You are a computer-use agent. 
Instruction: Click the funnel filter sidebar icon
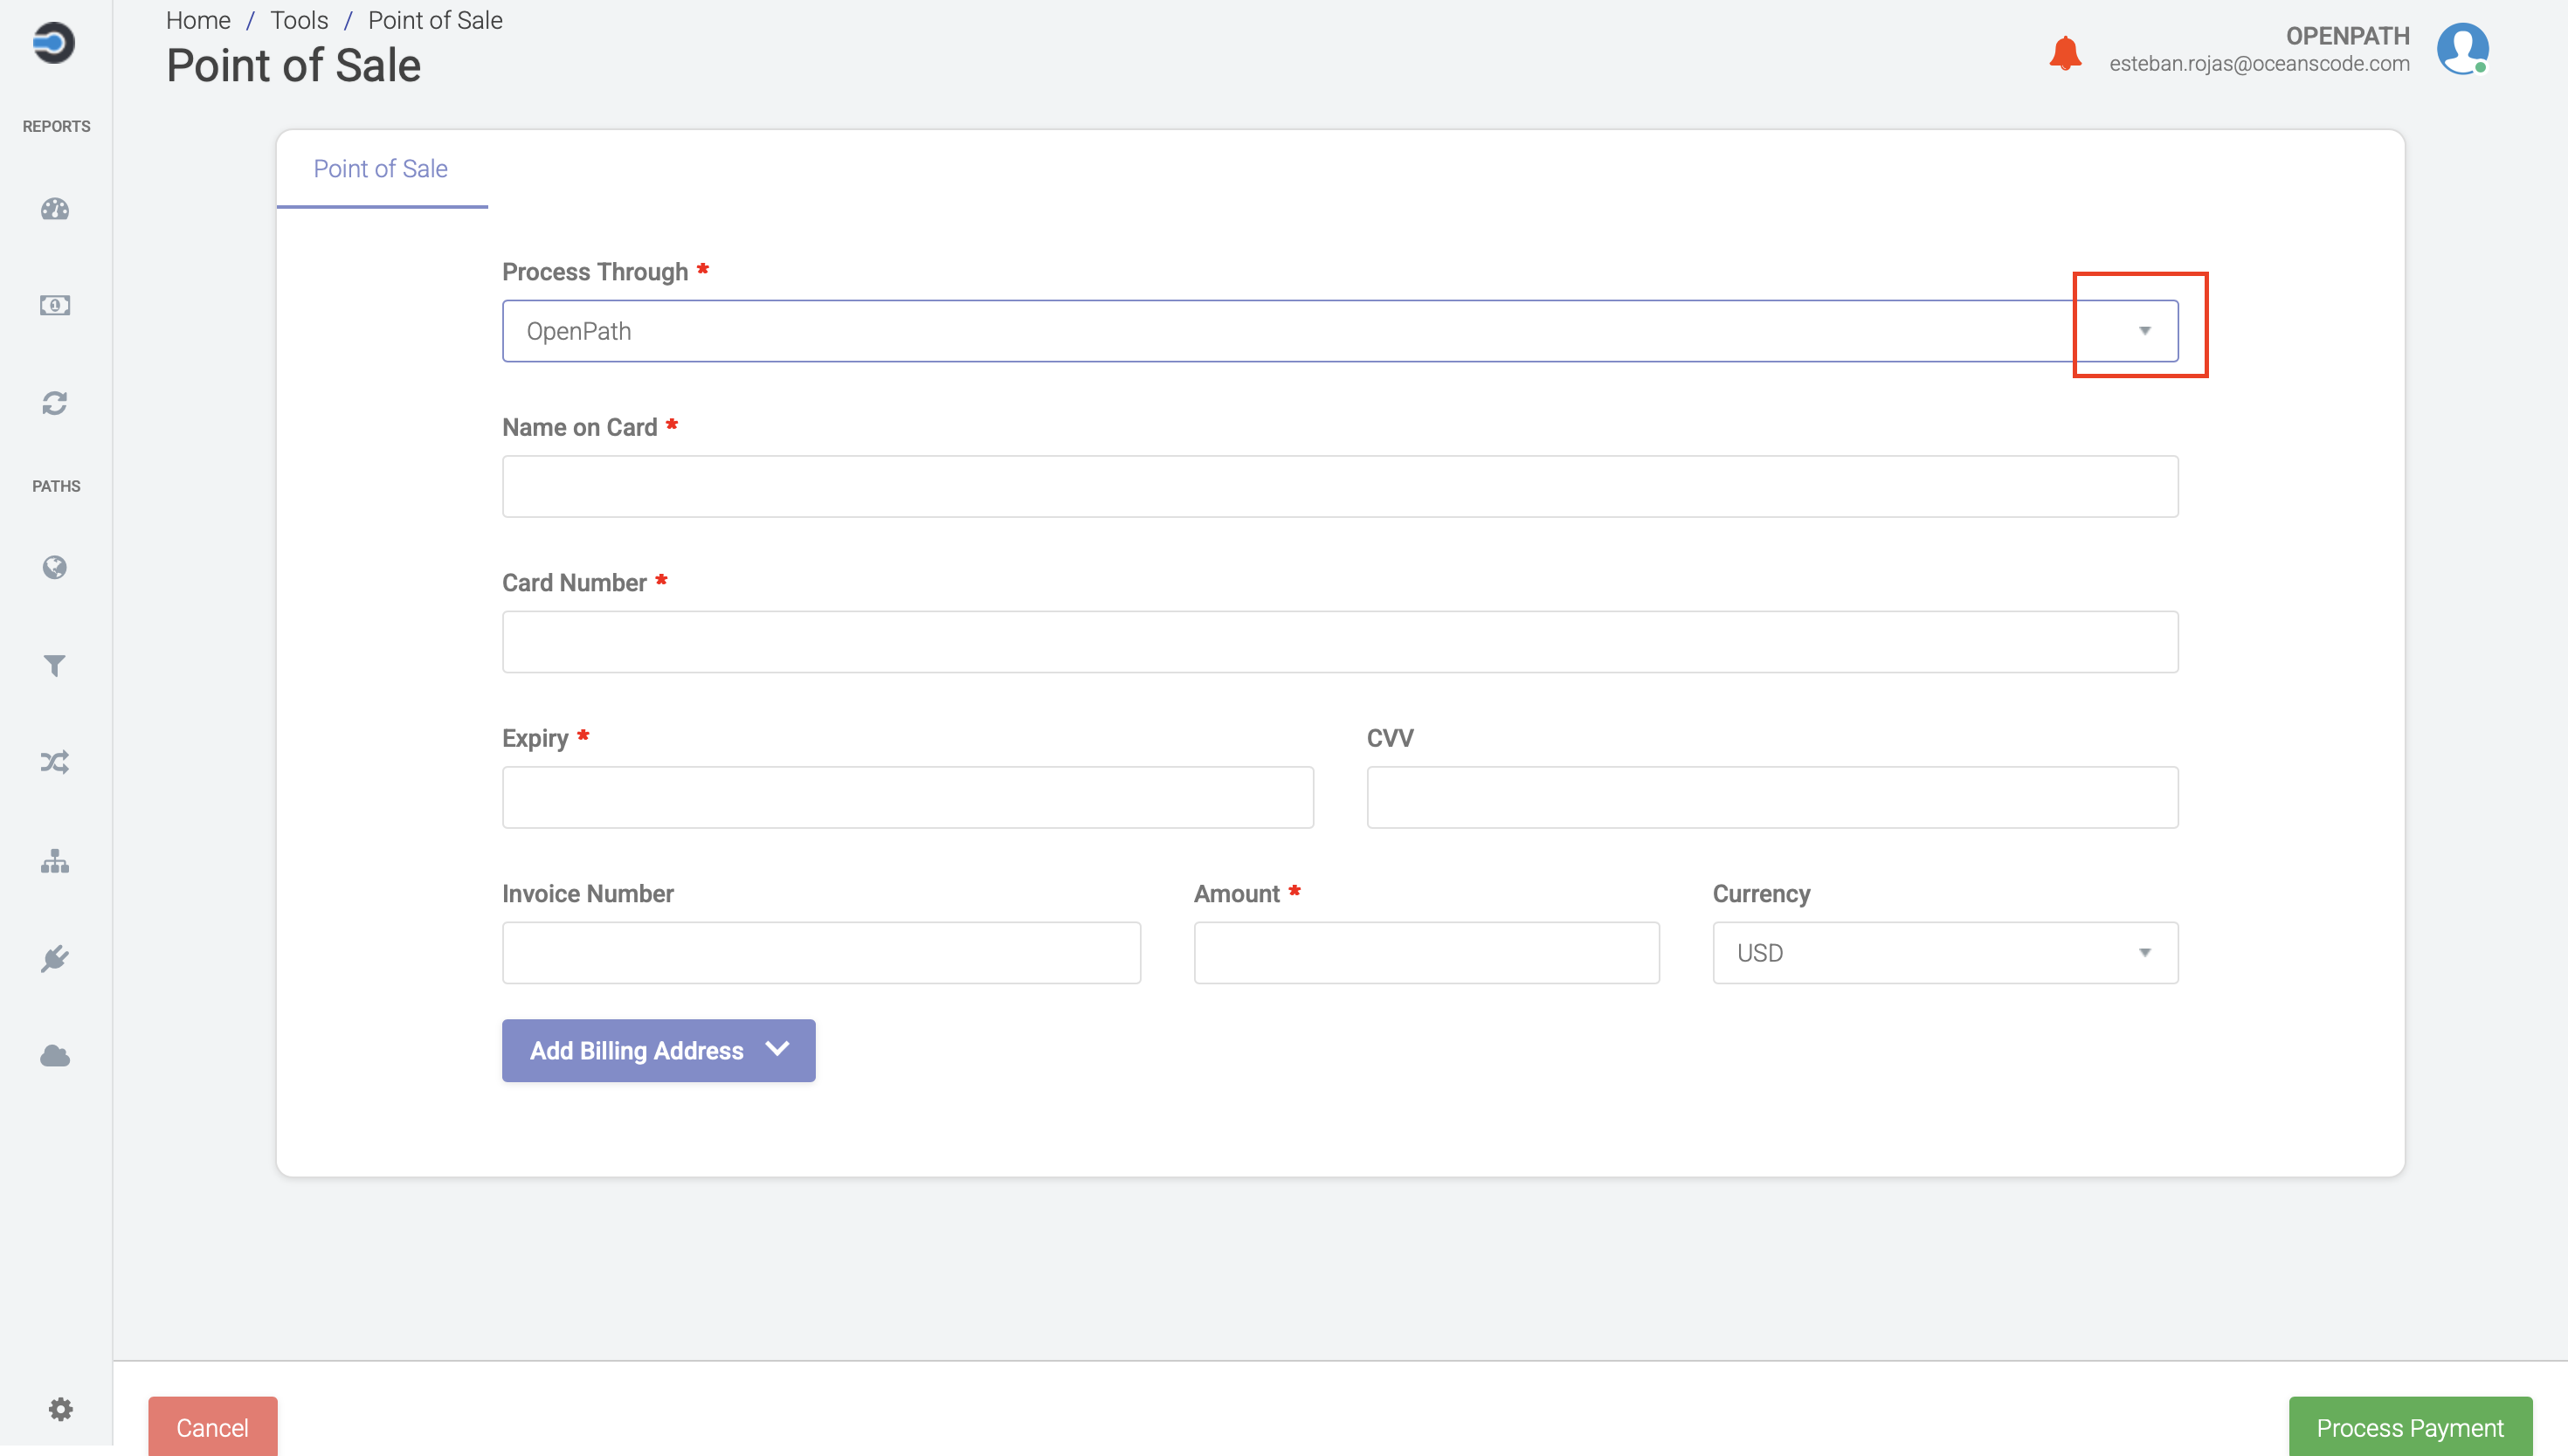tap(55, 666)
